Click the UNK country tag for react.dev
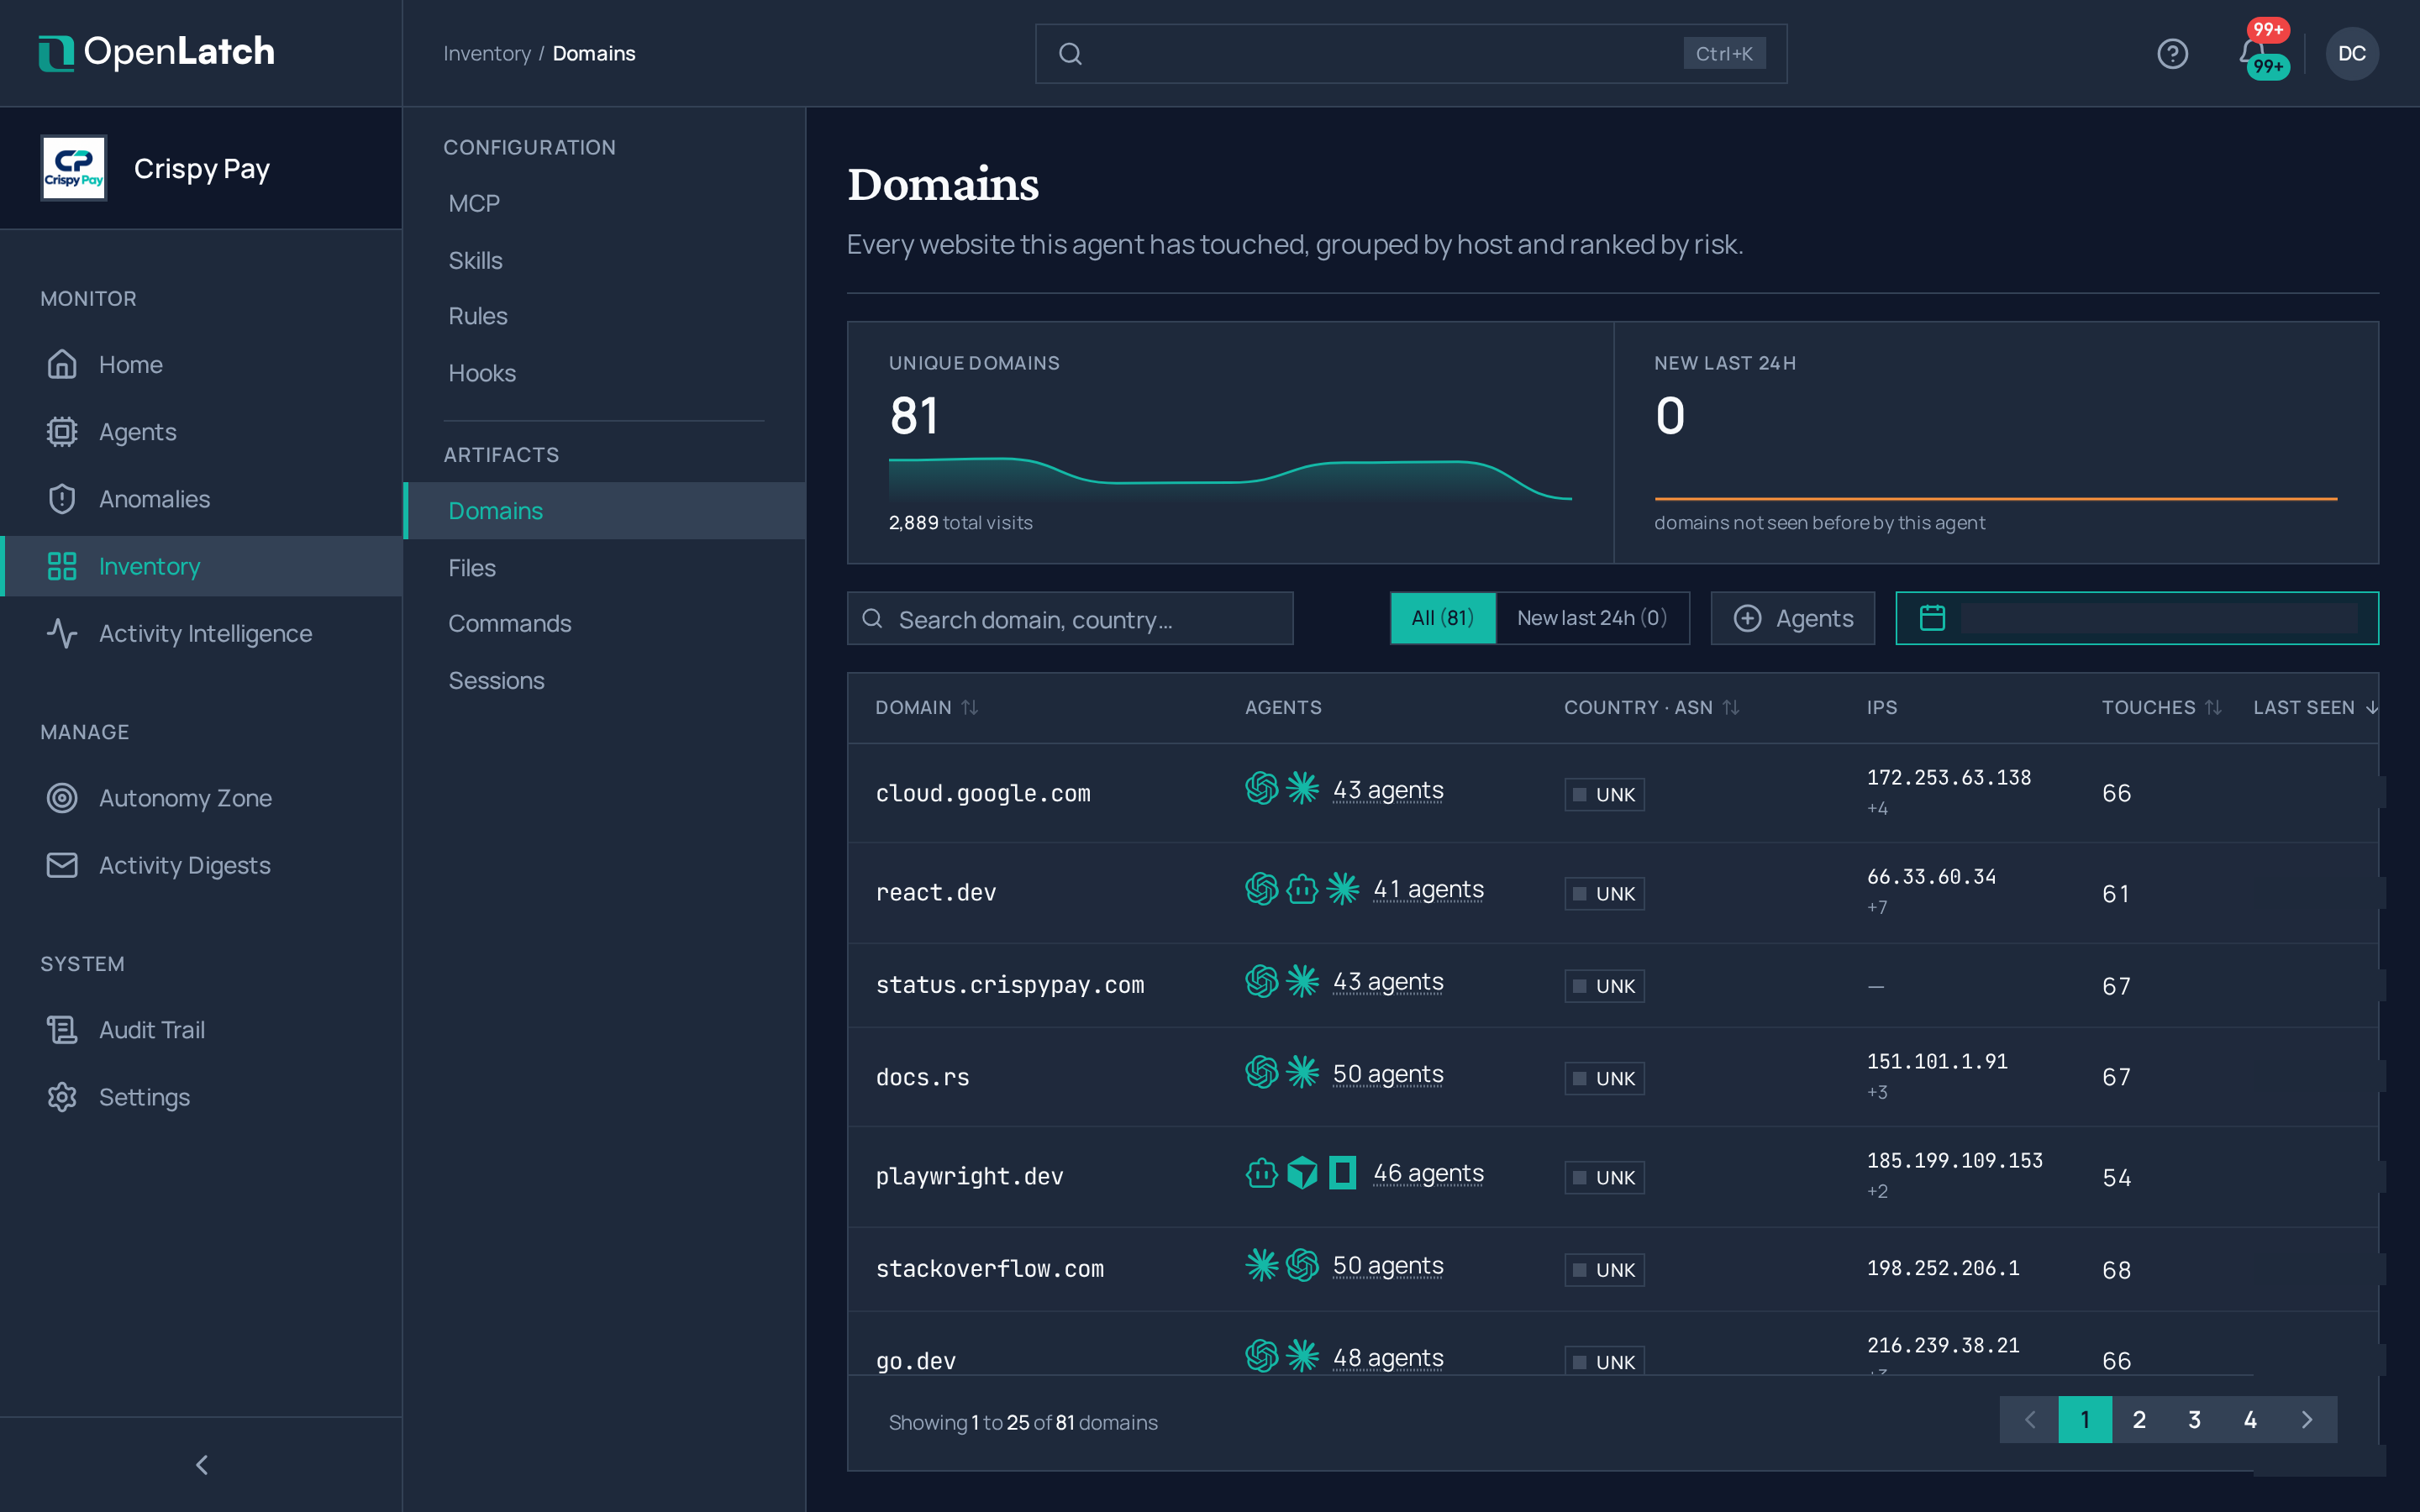Viewport: 2420px width, 1512px height. (x=1604, y=893)
